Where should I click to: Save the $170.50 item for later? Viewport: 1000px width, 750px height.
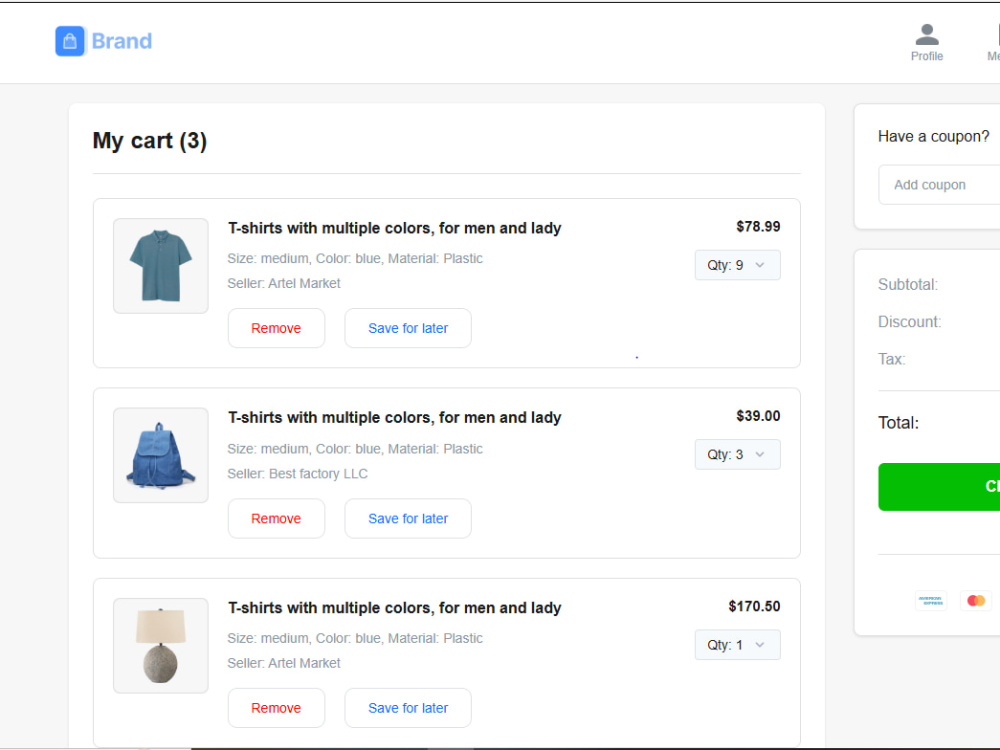click(x=408, y=708)
